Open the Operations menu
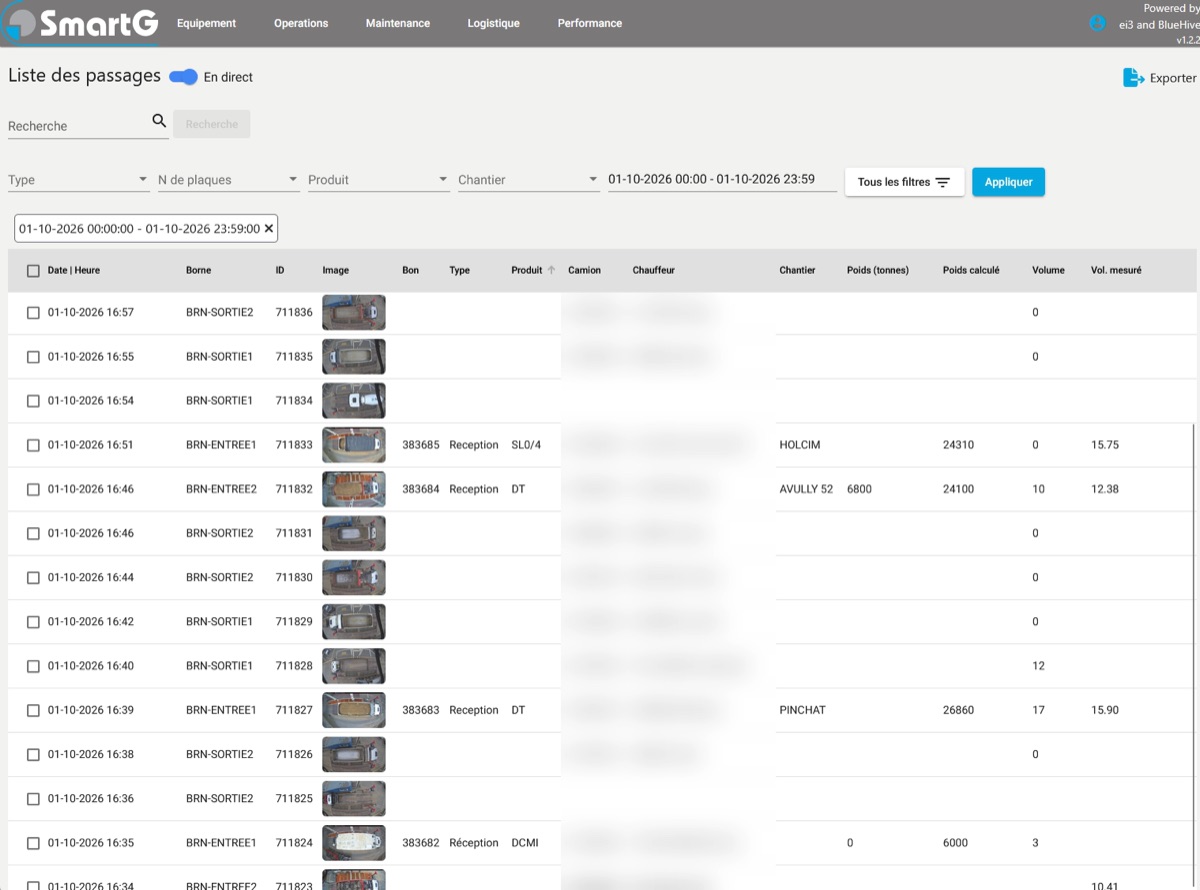This screenshot has height=890, width=1200. (x=301, y=23)
